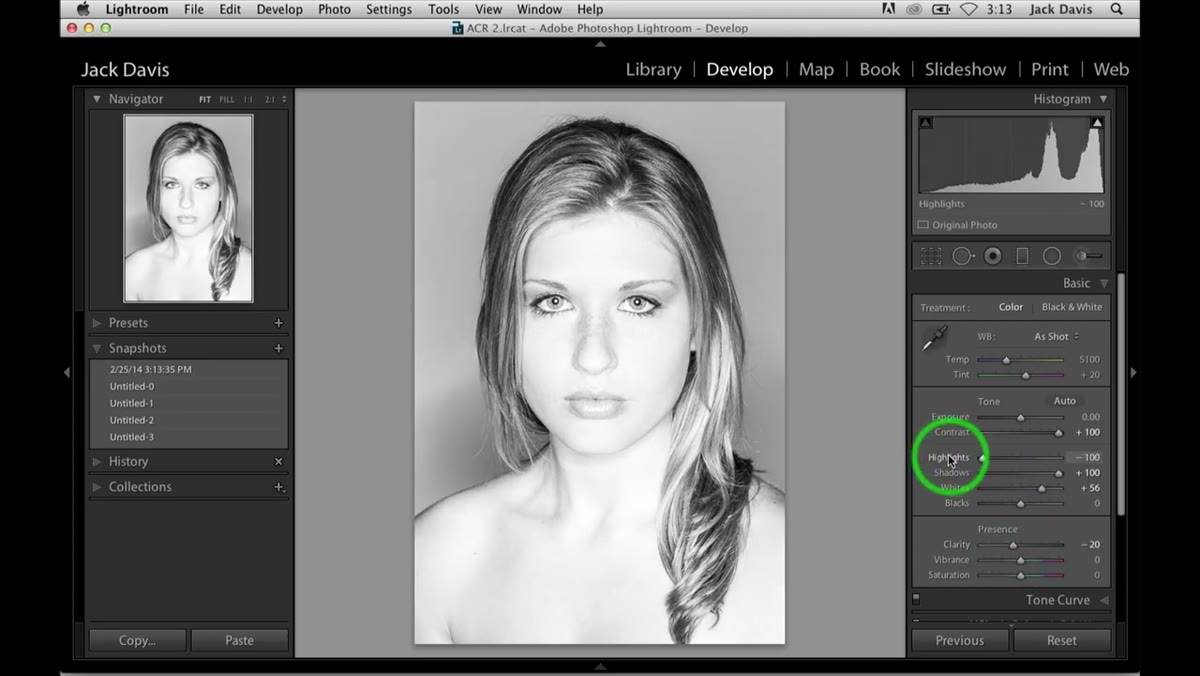Screen dimensions: 1200x676
Task: Open the Develop menu in menu bar
Action: pos(279,9)
